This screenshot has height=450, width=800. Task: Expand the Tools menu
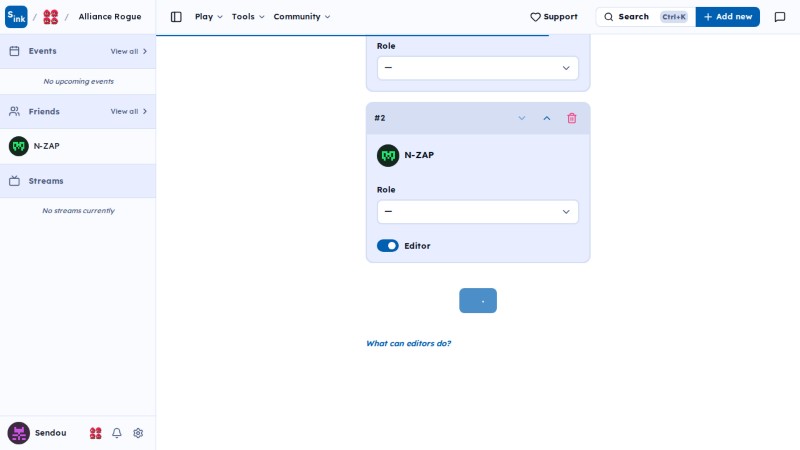coord(248,17)
